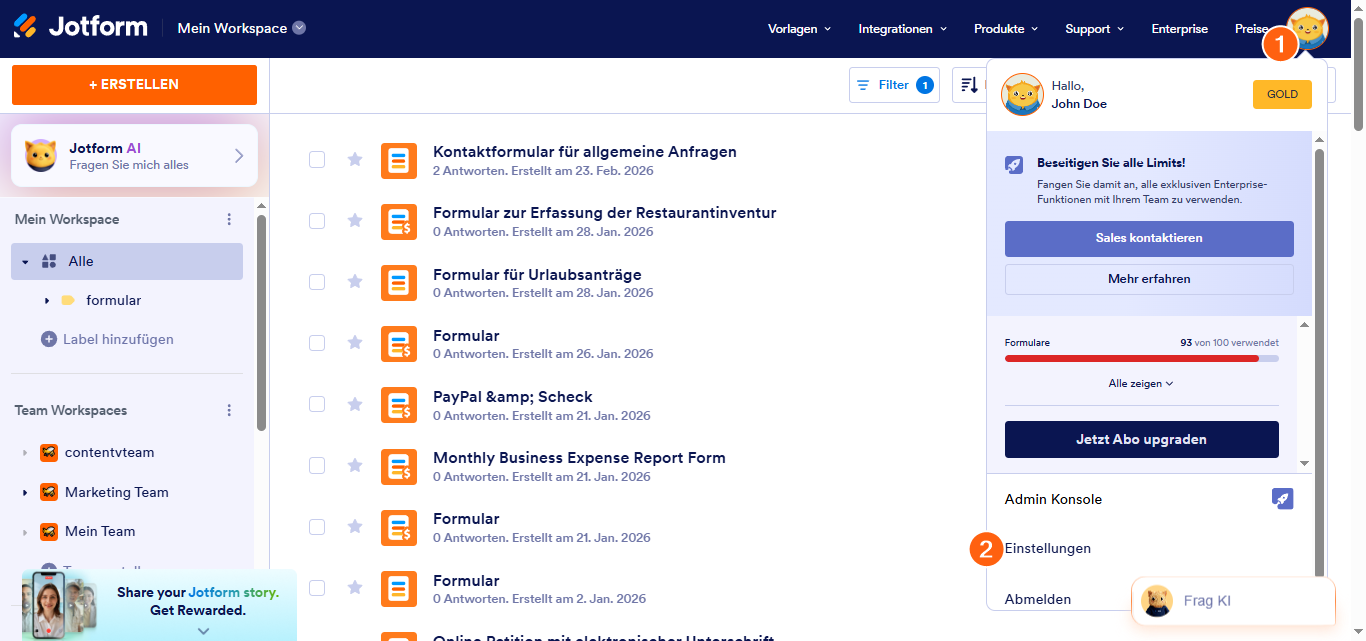The image size is (1366, 641).
Task: Expand the formular label in the sidebar
Action: (x=47, y=300)
